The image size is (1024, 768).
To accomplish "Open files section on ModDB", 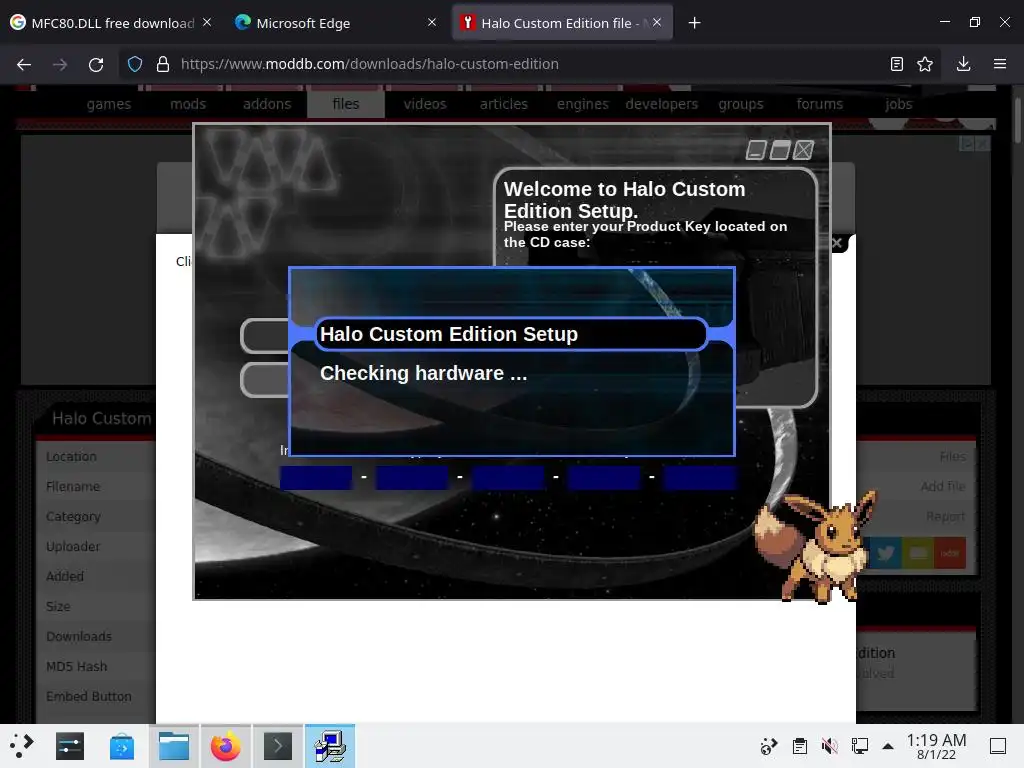I will (x=345, y=104).
